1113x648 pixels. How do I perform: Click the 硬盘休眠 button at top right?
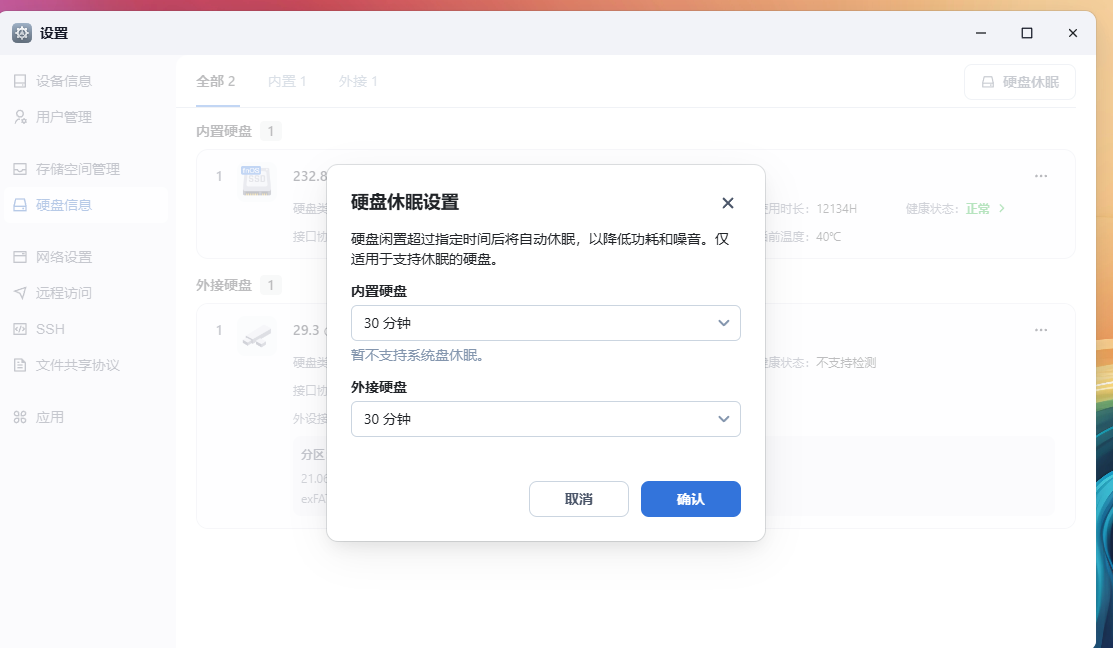point(1019,82)
